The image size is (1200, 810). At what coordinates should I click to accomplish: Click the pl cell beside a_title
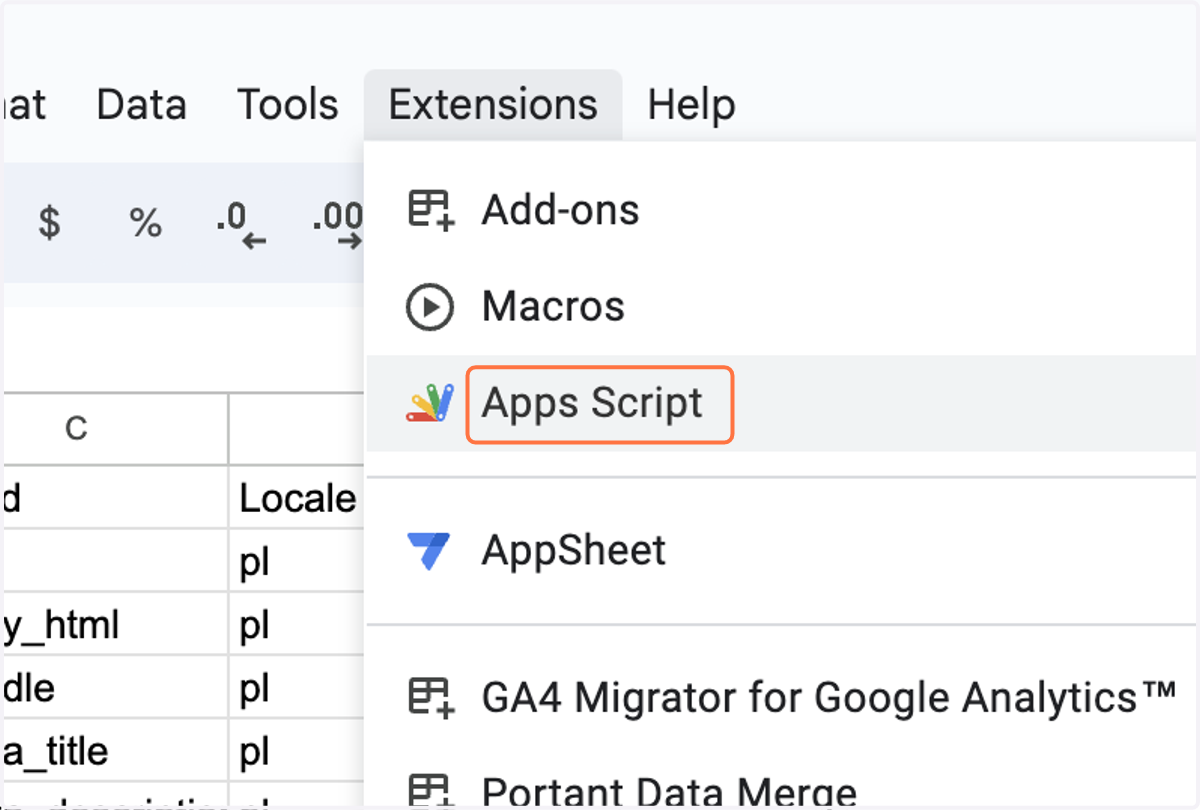[x=298, y=750]
